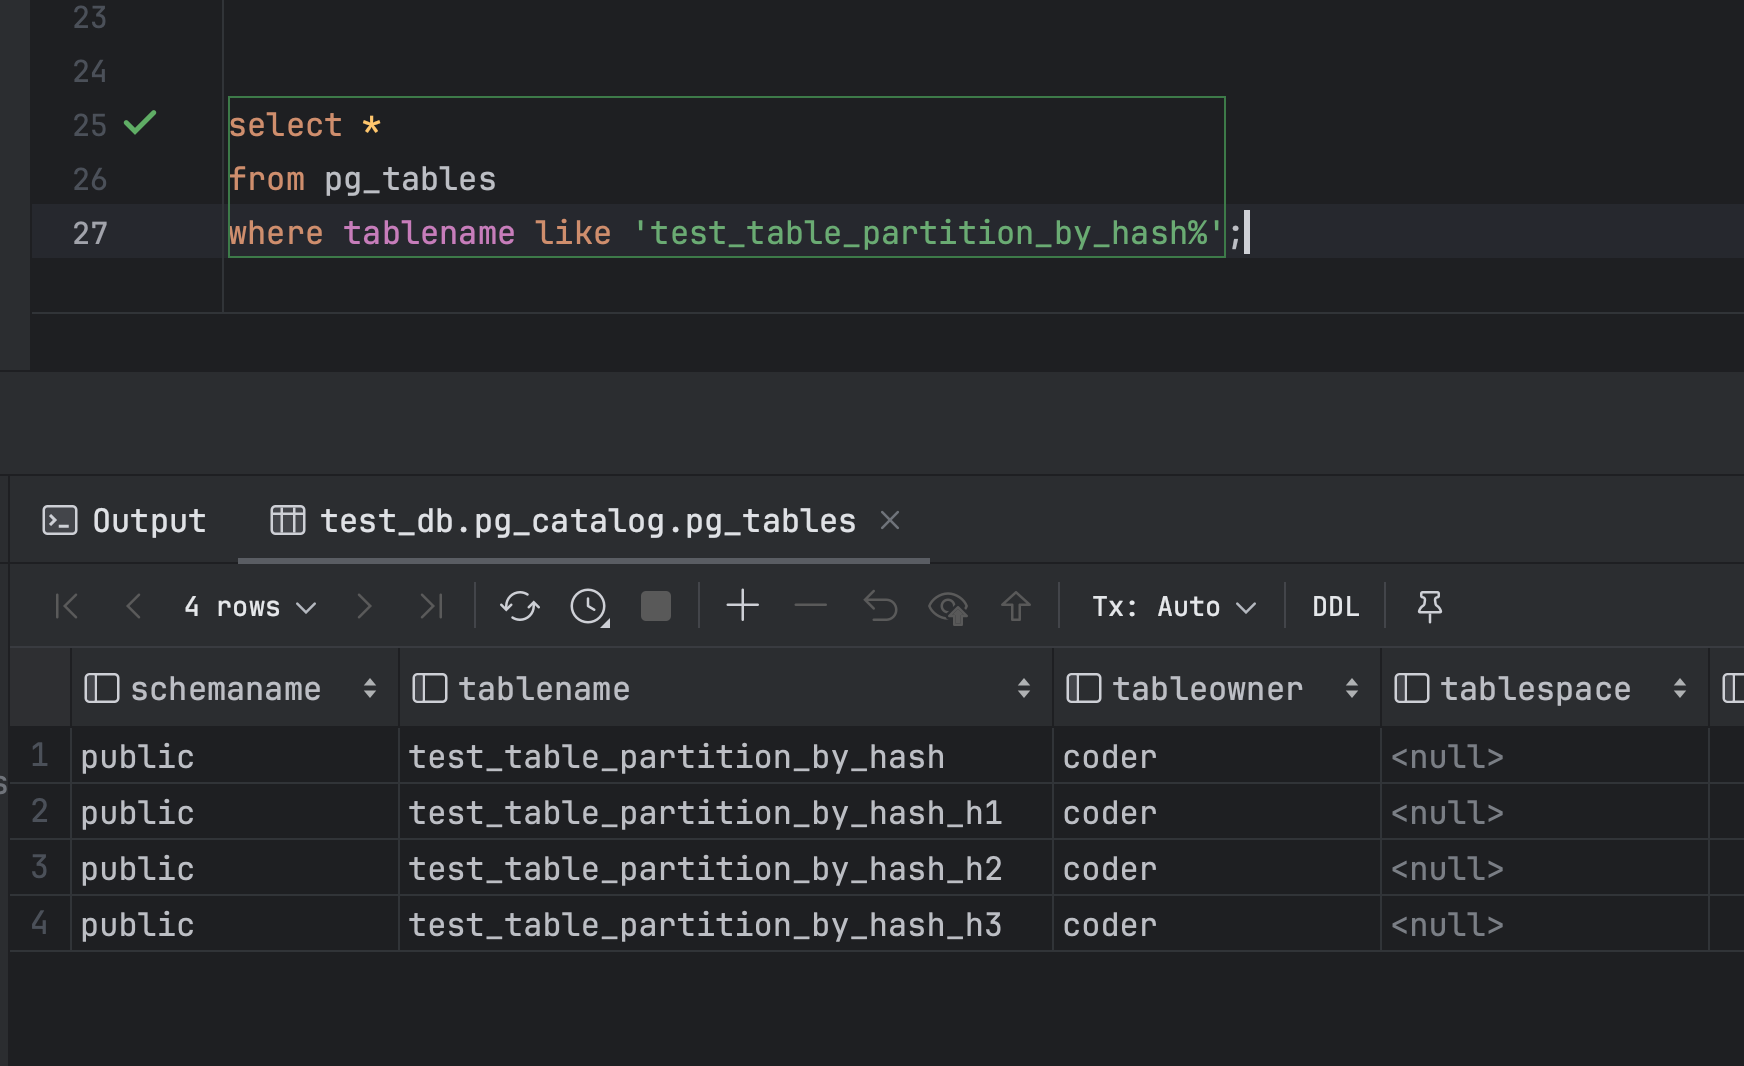Viewport: 1744px width, 1066px height.
Task: Open the Output tab
Action: point(125,521)
